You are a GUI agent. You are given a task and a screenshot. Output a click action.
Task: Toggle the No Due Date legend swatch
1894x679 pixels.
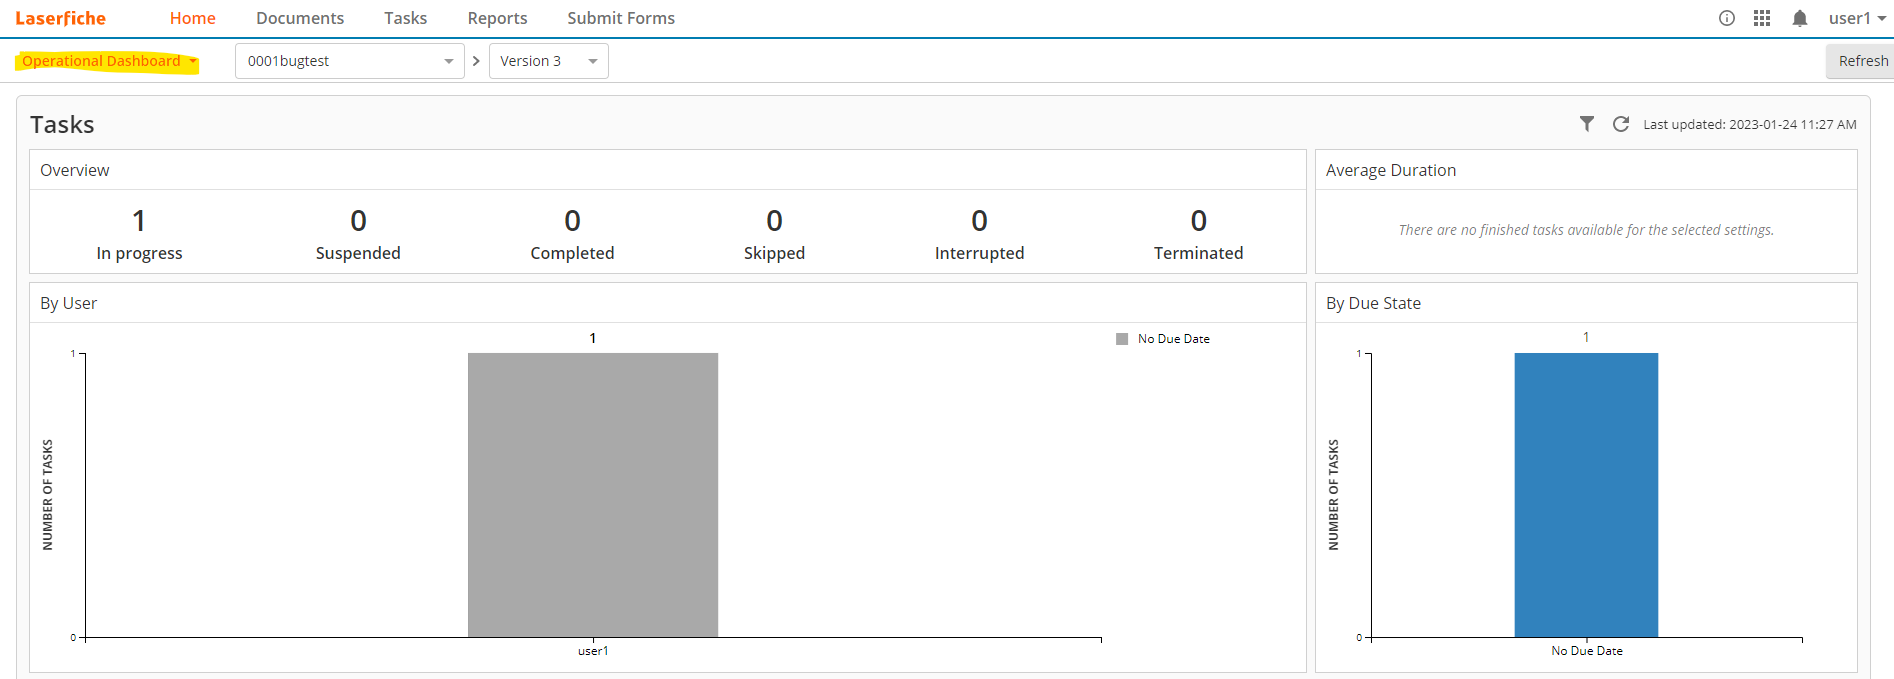coord(1122,339)
